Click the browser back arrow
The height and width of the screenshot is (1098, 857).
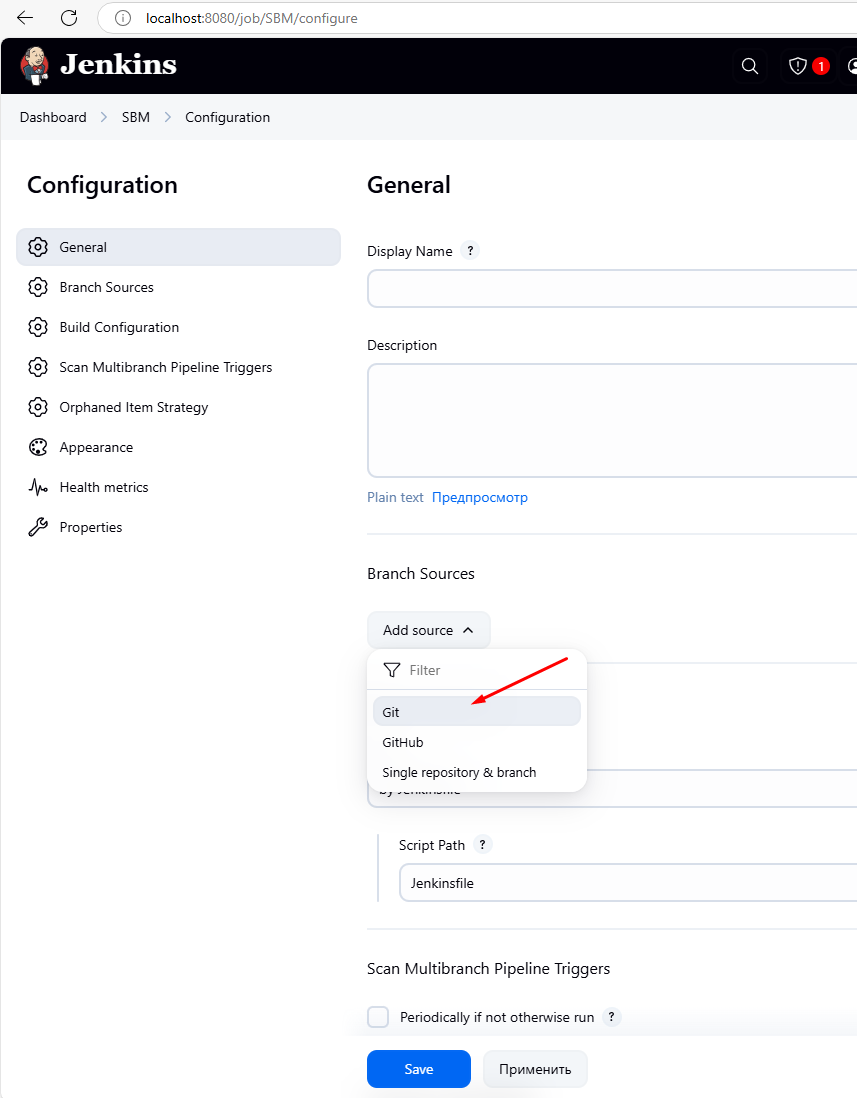pyautogui.click(x=25, y=18)
